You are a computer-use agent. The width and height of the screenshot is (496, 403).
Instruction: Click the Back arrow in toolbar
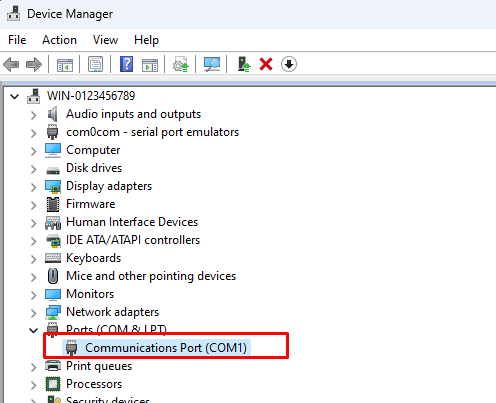(11, 64)
